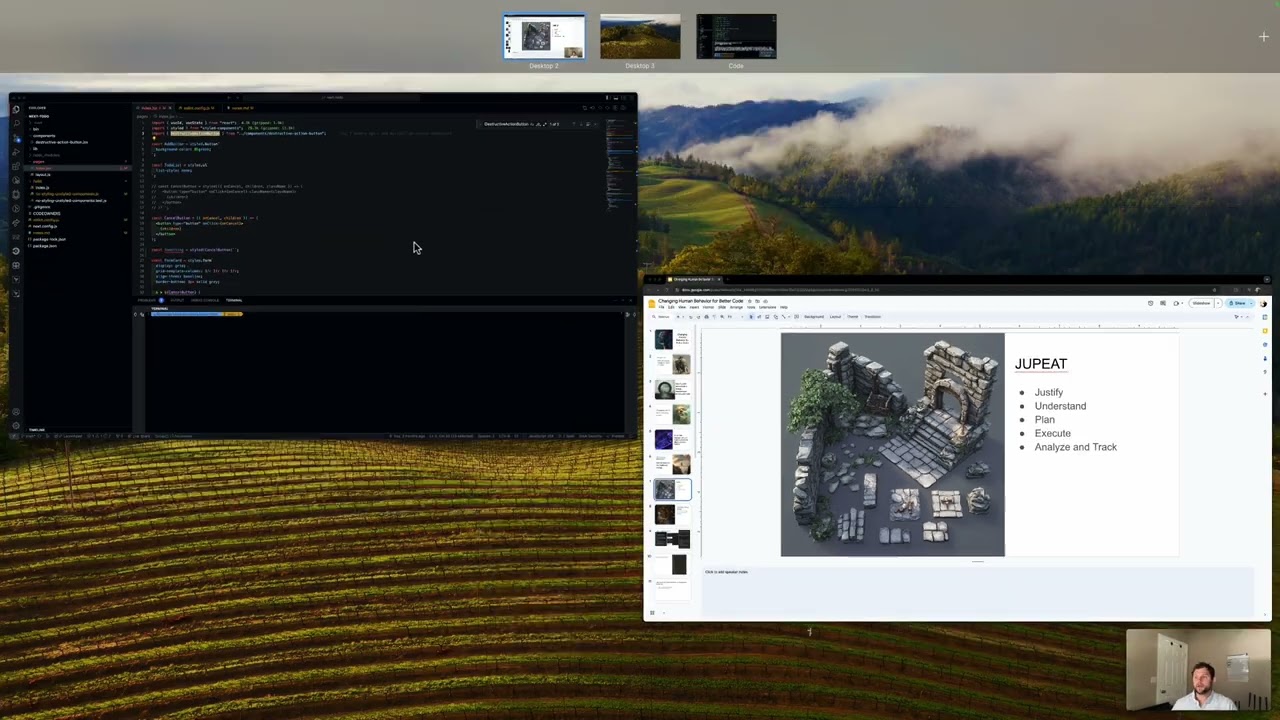Select destructive-action-button.jsx in VS Code explorer
This screenshot has width=1280, height=720.
(62, 142)
